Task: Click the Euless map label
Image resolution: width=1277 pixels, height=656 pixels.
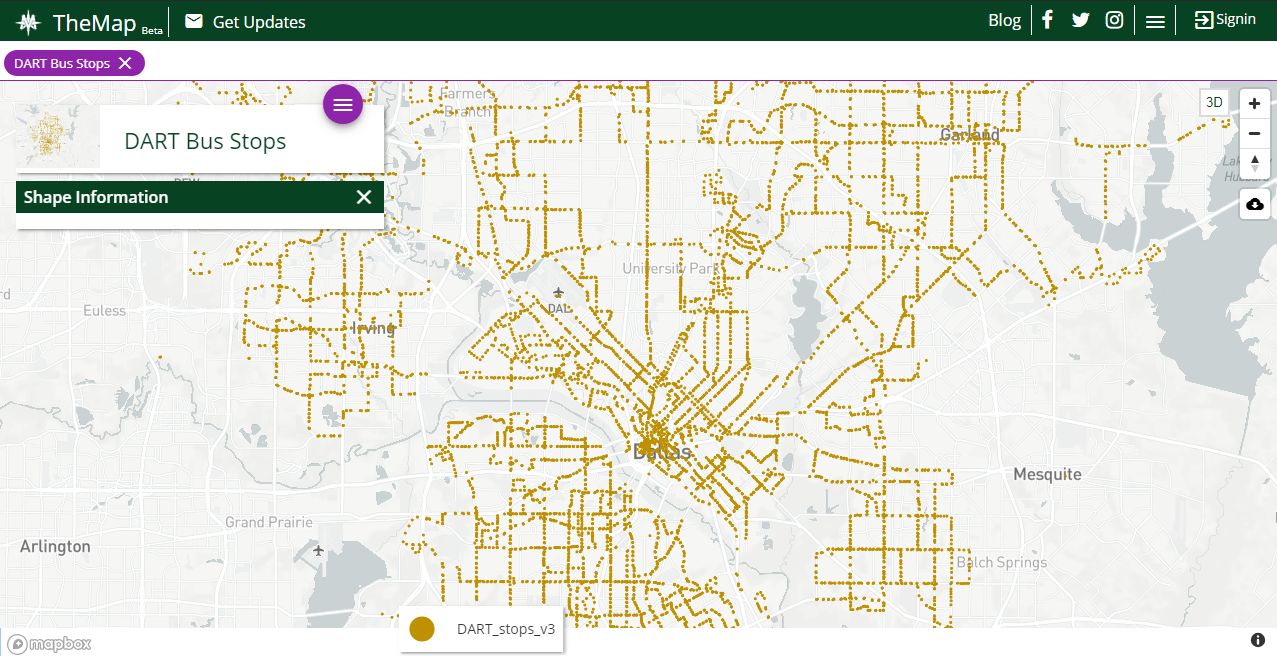Action: (x=105, y=311)
